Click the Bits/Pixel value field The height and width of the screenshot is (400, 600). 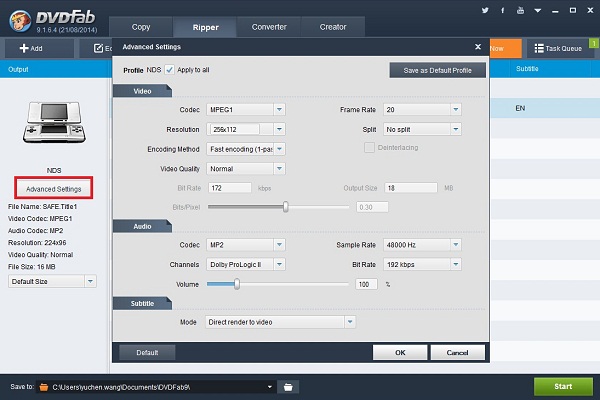coord(372,207)
